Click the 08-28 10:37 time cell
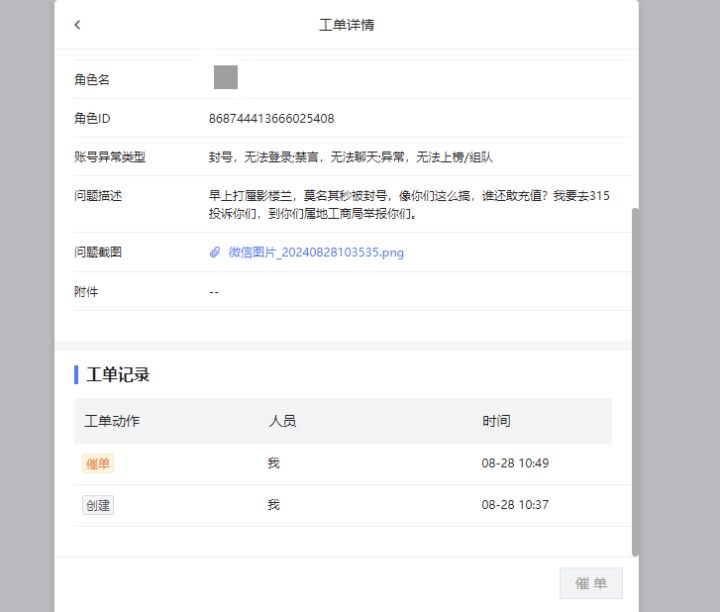This screenshot has height=612, width=720. (515, 505)
